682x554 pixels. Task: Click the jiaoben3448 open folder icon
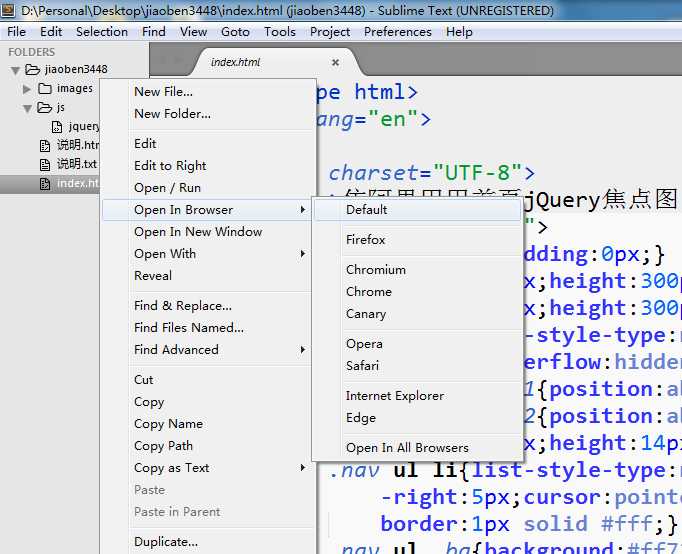[x=33, y=69]
